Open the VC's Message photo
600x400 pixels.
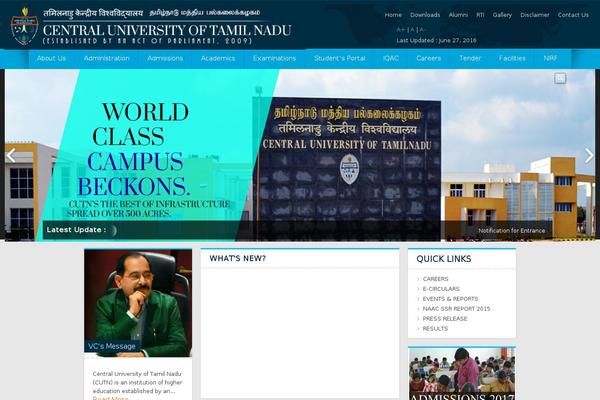tap(138, 303)
